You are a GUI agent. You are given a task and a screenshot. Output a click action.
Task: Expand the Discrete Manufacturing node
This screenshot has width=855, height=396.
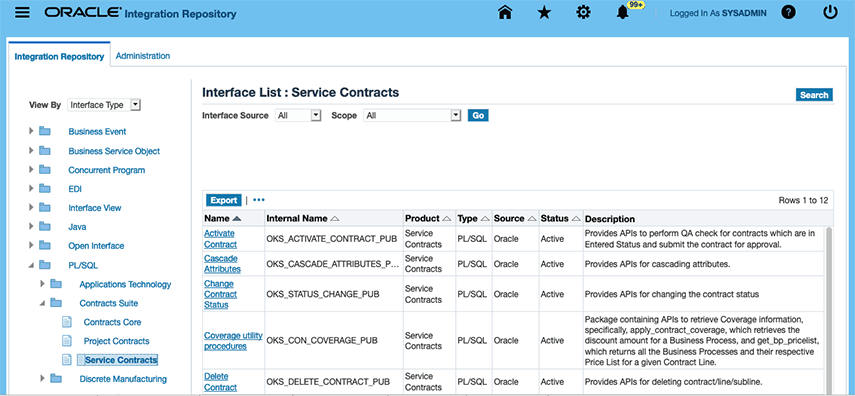point(42,379)
